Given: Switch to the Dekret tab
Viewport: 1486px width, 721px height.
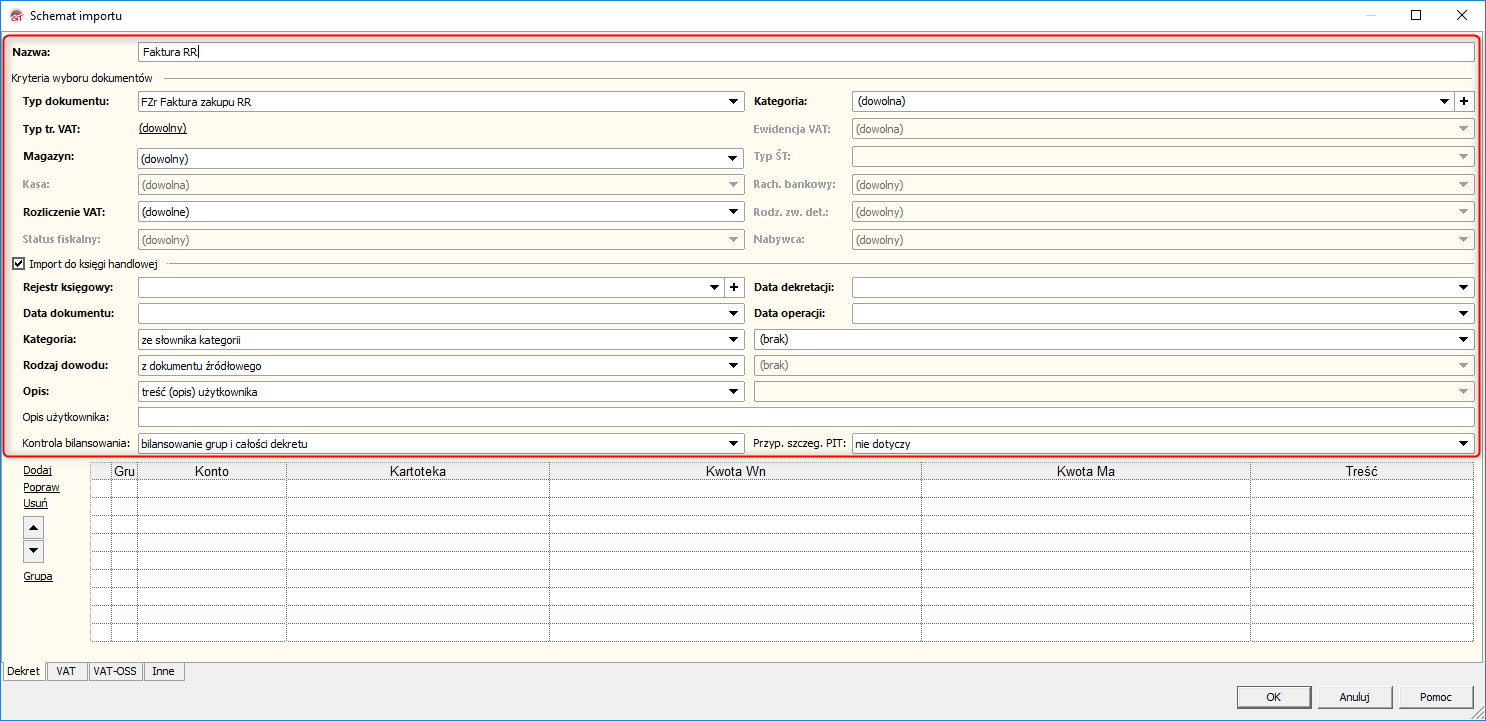Looking at the screenshot, I should click(x=23, y=671).
